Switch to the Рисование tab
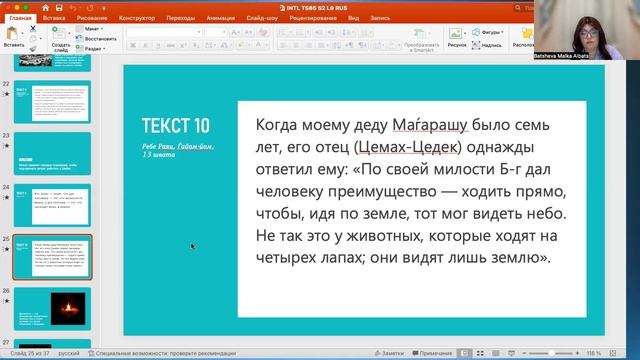Image resolution: width=640 pixels, height=360 pixels. [92, 18]
